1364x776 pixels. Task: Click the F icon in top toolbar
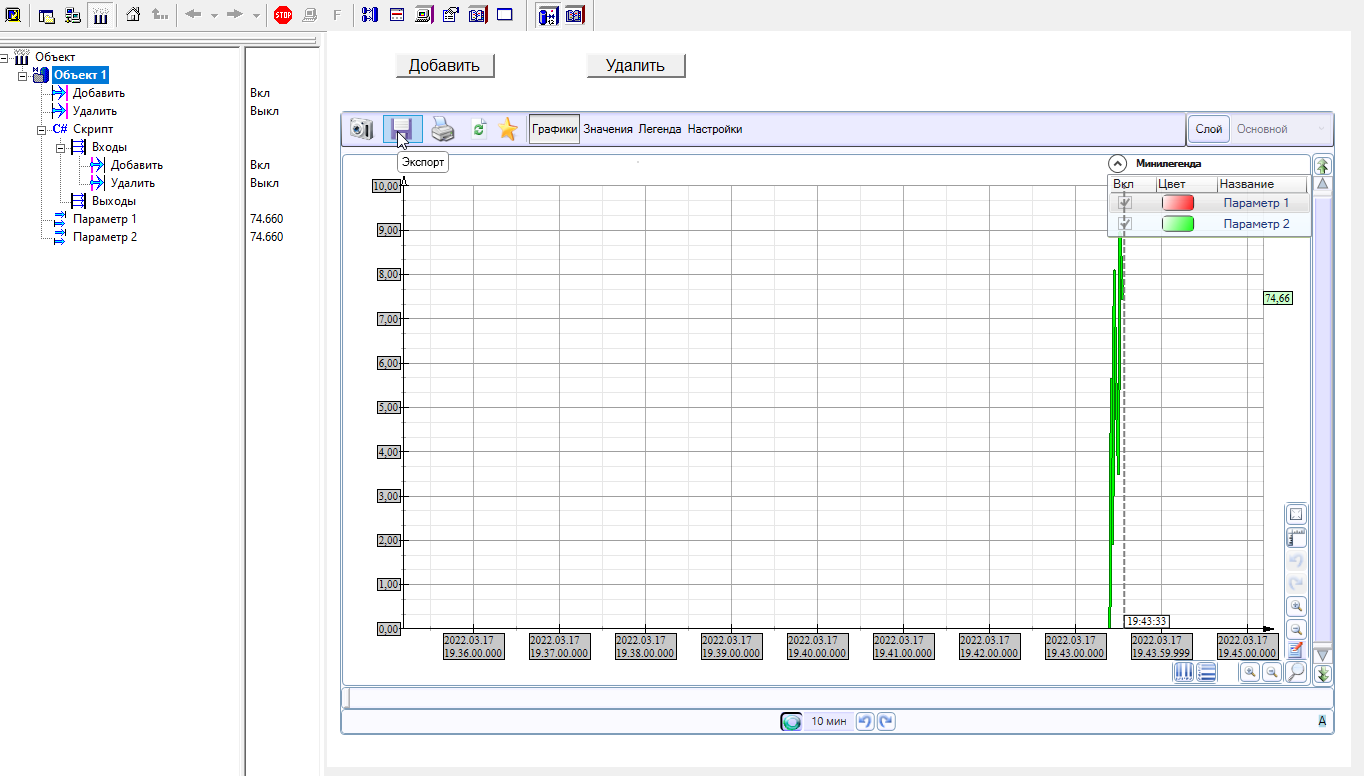tap(336, 15)
